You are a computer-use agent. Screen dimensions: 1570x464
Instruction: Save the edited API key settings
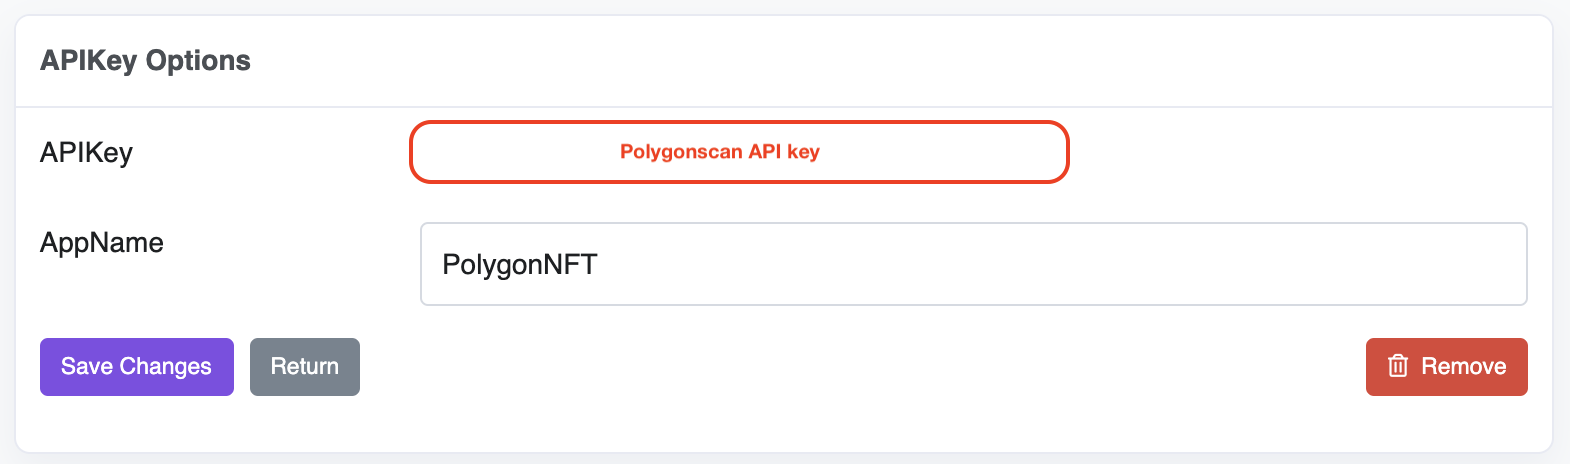tap(137, 367)
